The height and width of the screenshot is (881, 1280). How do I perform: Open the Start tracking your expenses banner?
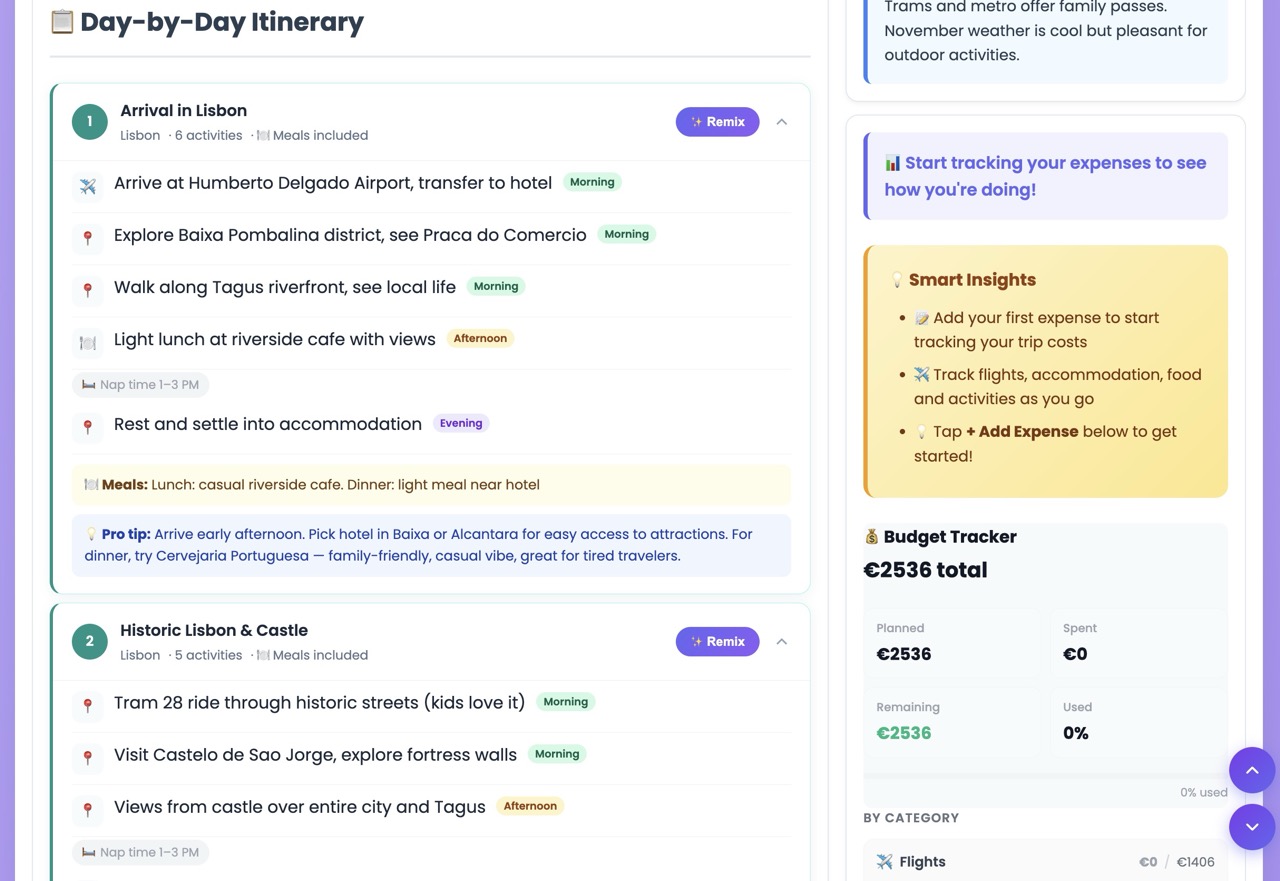(1045, 176)
